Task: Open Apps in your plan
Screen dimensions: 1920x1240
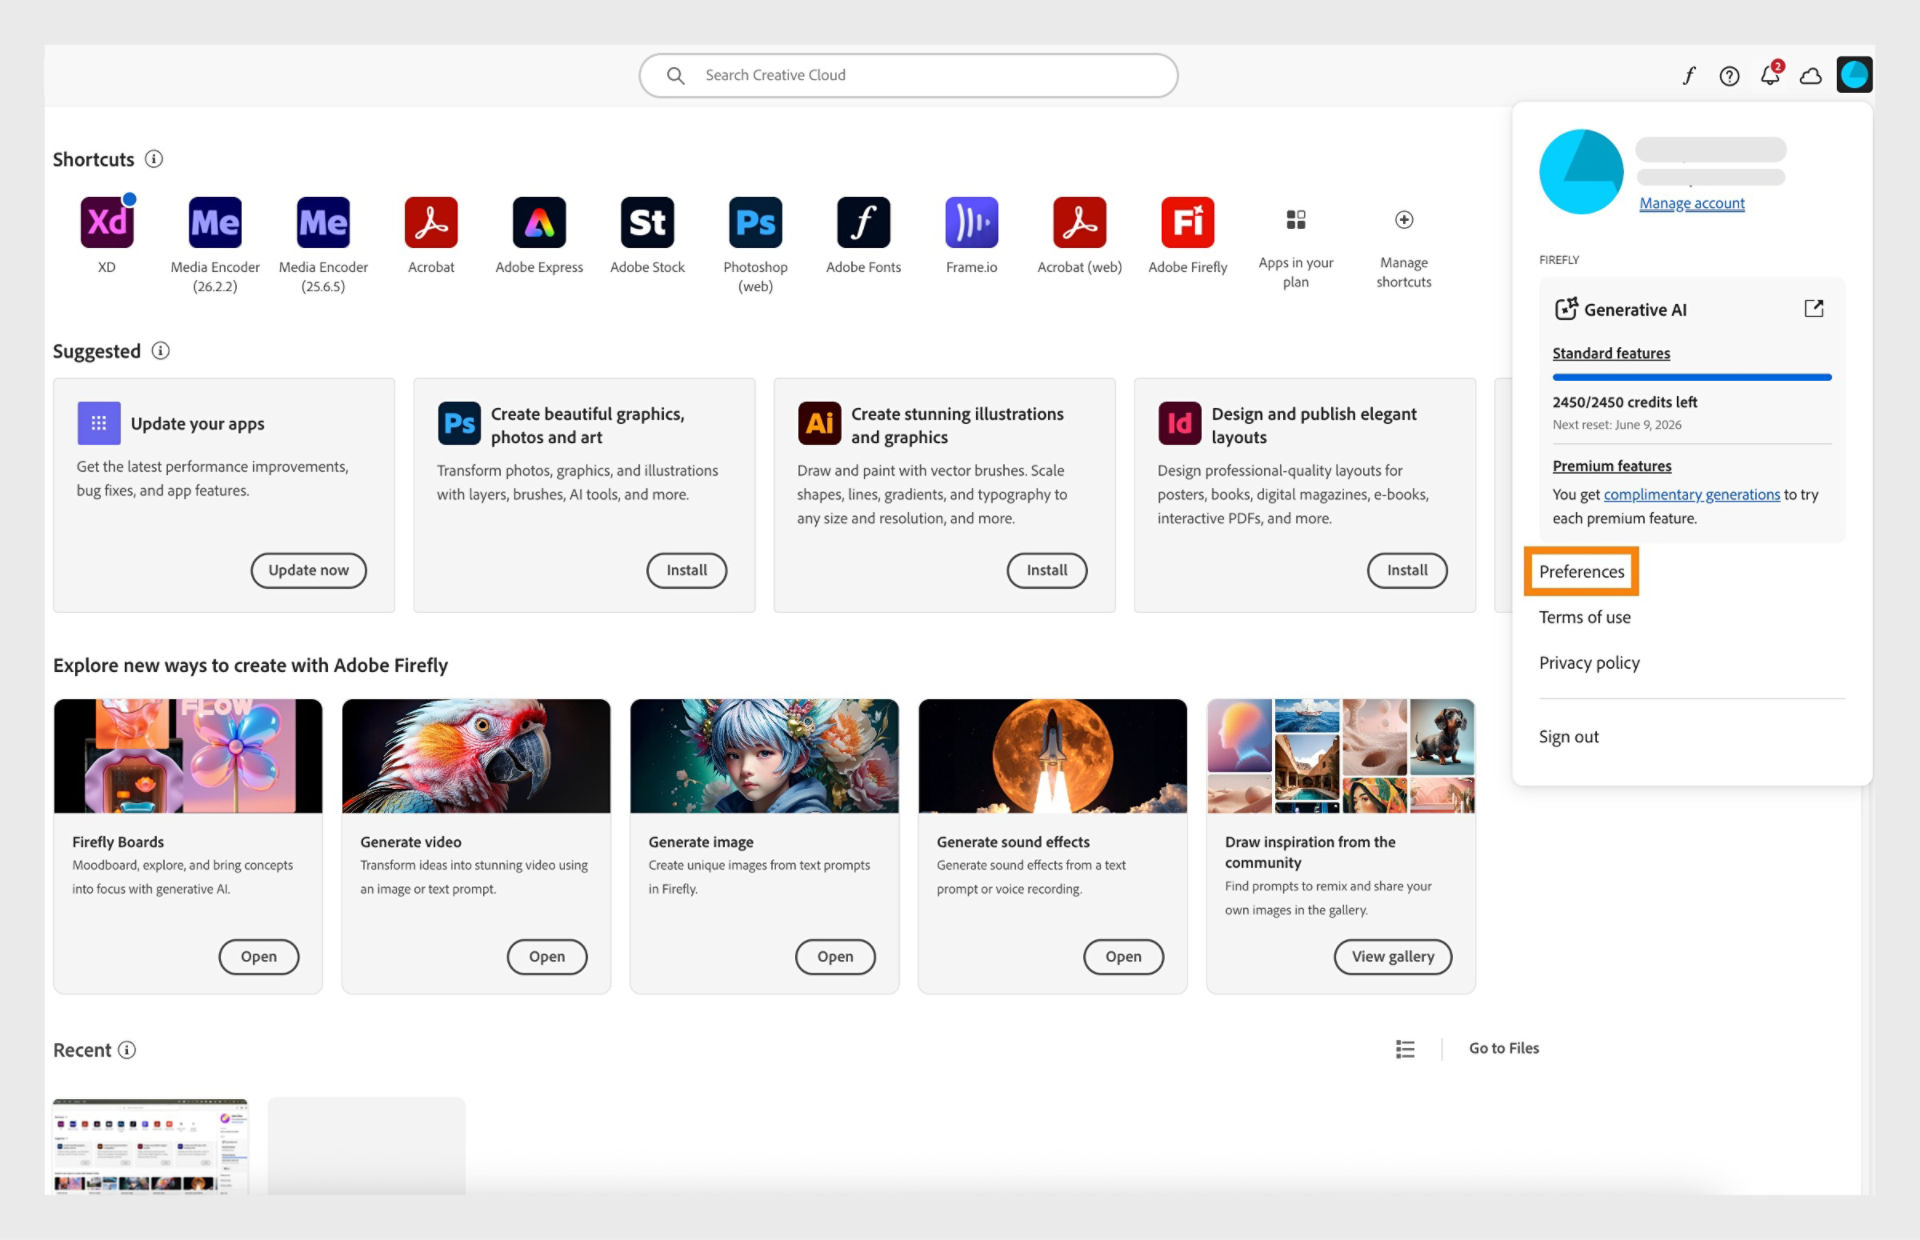Action: click(x=1296, y=219)
